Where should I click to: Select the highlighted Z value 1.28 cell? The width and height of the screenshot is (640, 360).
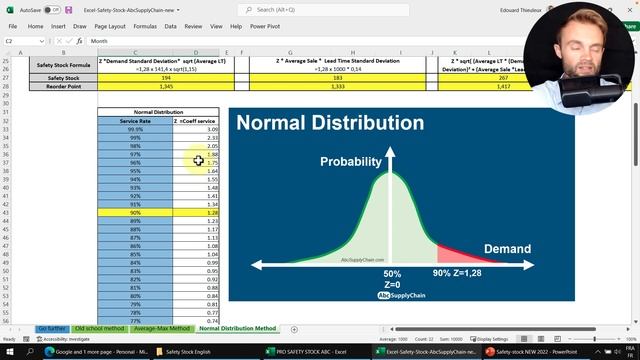click(x=196, y=213)
